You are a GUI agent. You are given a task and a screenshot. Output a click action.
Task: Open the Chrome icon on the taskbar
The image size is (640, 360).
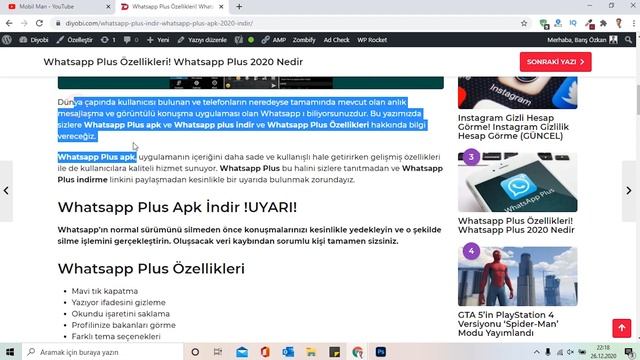tap(358, 352)
